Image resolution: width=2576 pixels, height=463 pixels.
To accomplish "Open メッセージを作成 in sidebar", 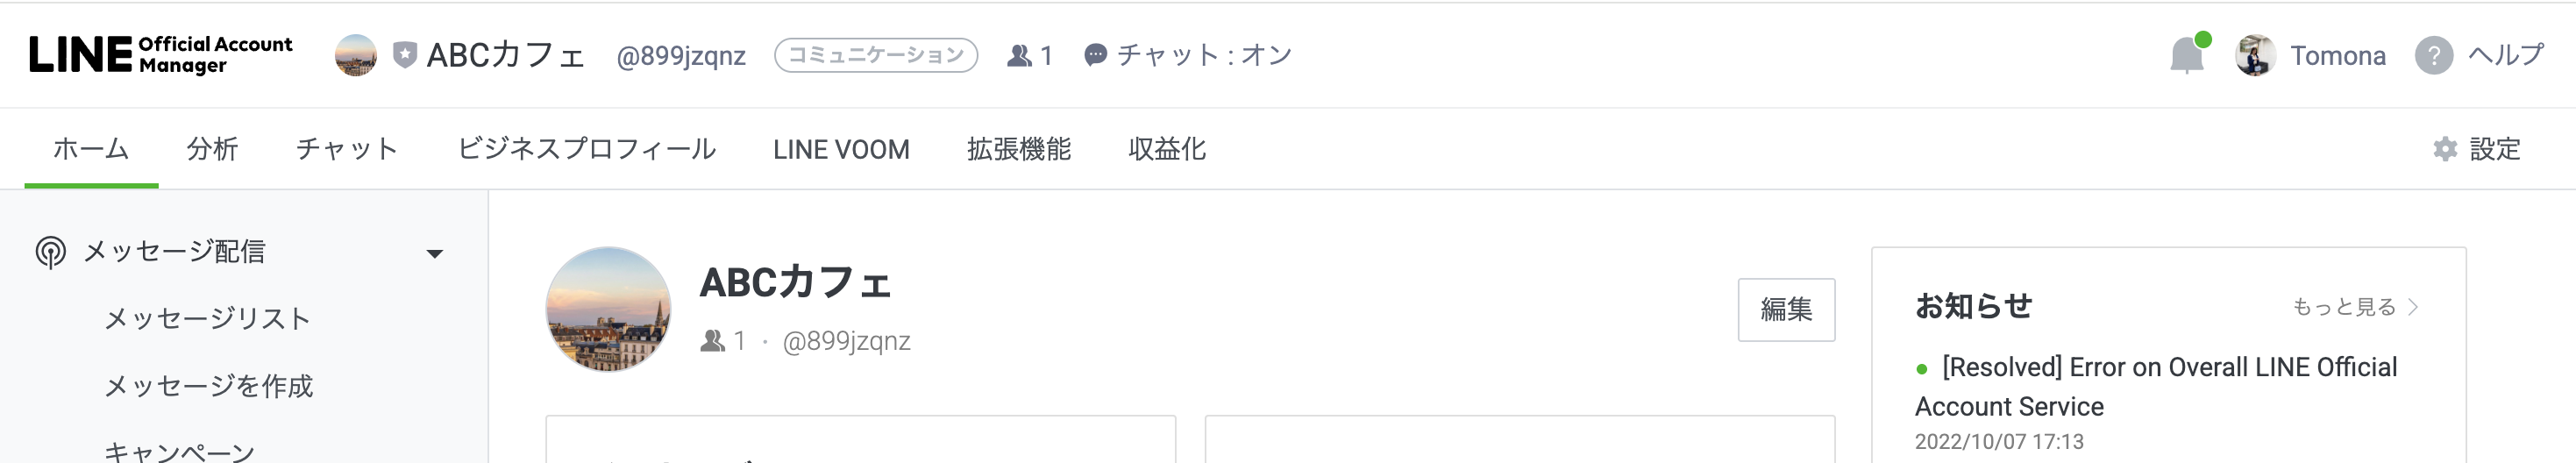I will coord(208,386).
